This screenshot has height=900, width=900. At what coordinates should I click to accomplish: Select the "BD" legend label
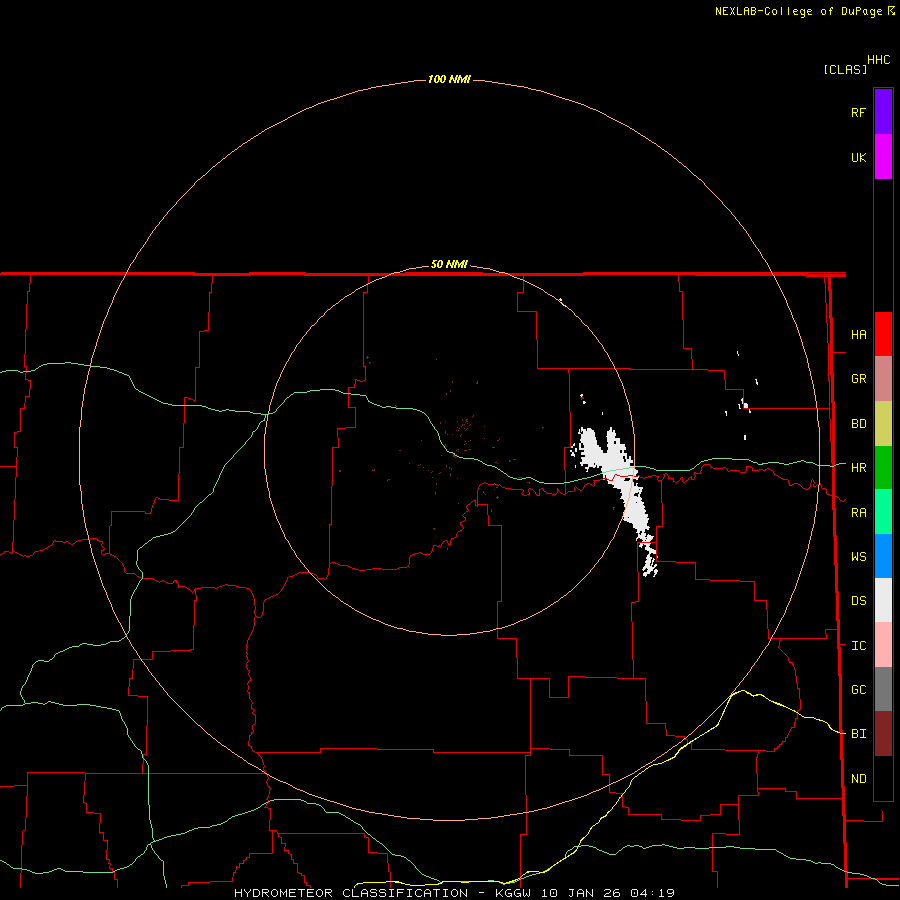pos(858,424)
